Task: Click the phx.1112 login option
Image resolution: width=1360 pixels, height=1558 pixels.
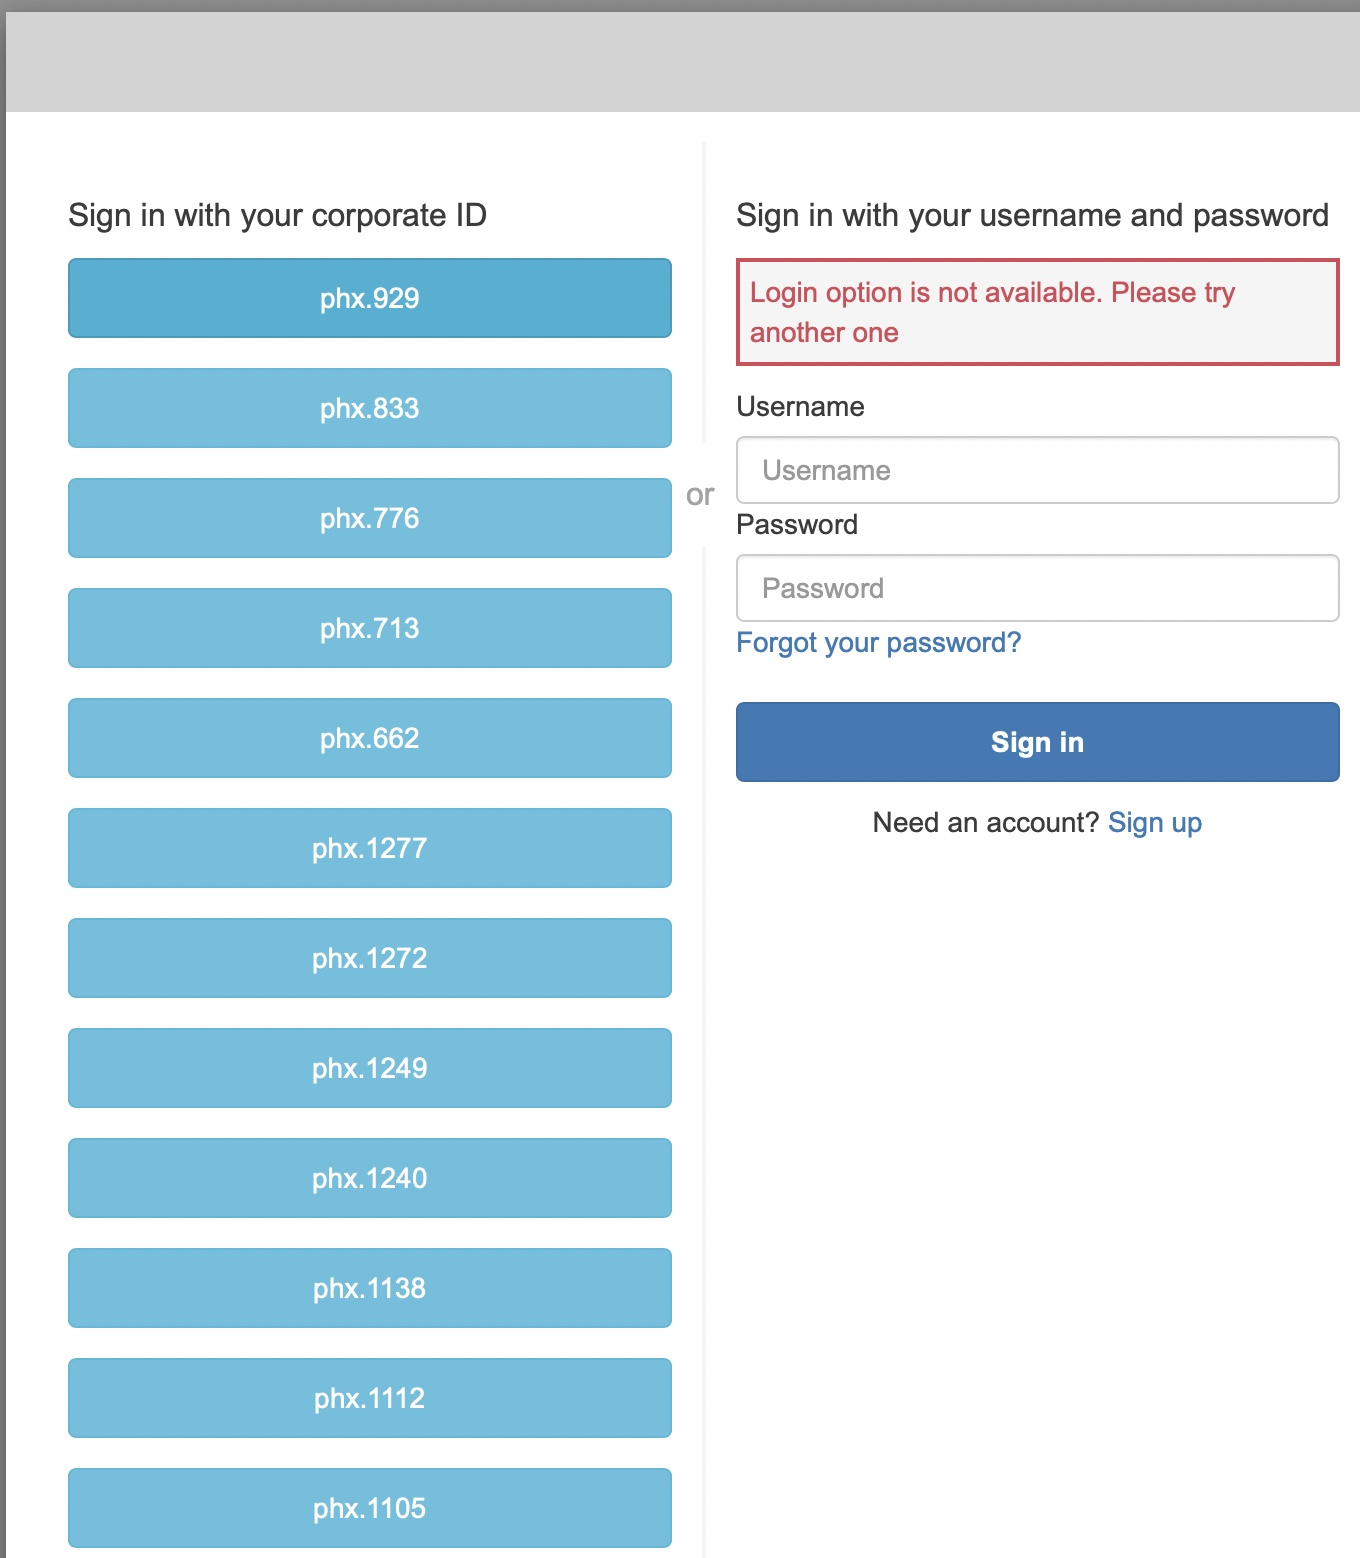Action: coord(369,1398)
